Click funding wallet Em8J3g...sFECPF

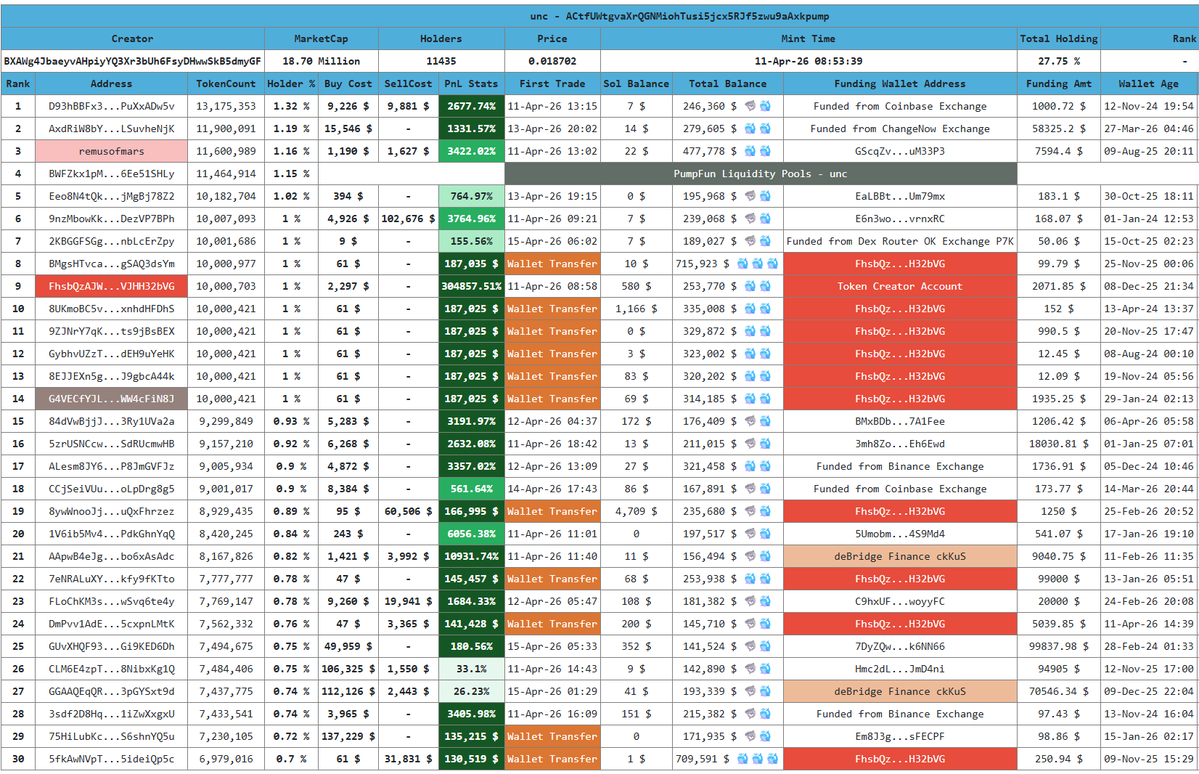[900, 737]
